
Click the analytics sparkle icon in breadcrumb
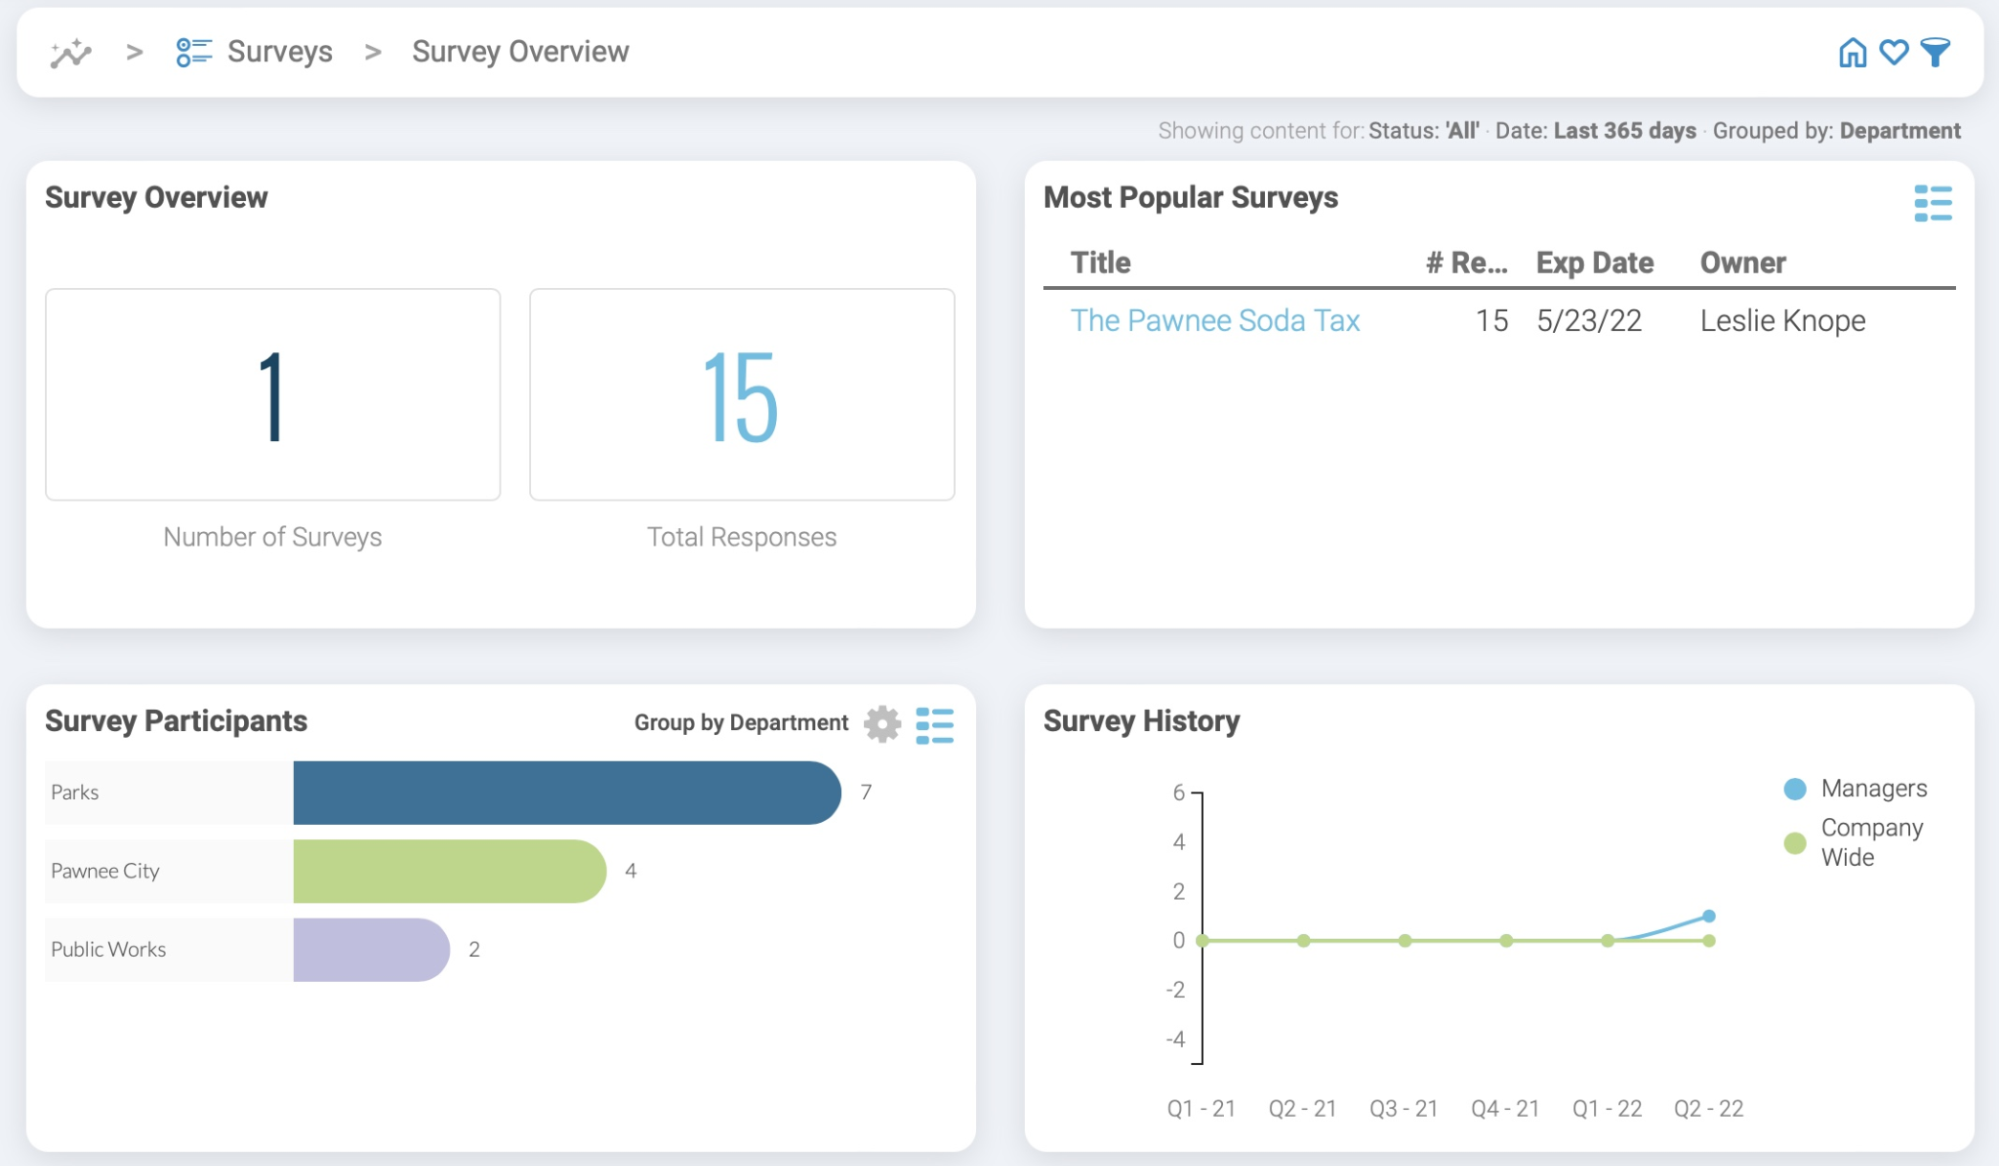pos(71,53)
